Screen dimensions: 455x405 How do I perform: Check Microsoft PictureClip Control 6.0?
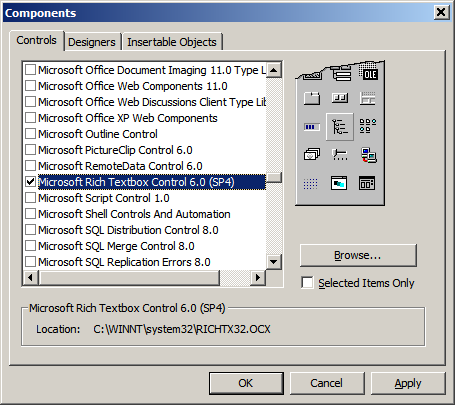[x=30, y=150]
